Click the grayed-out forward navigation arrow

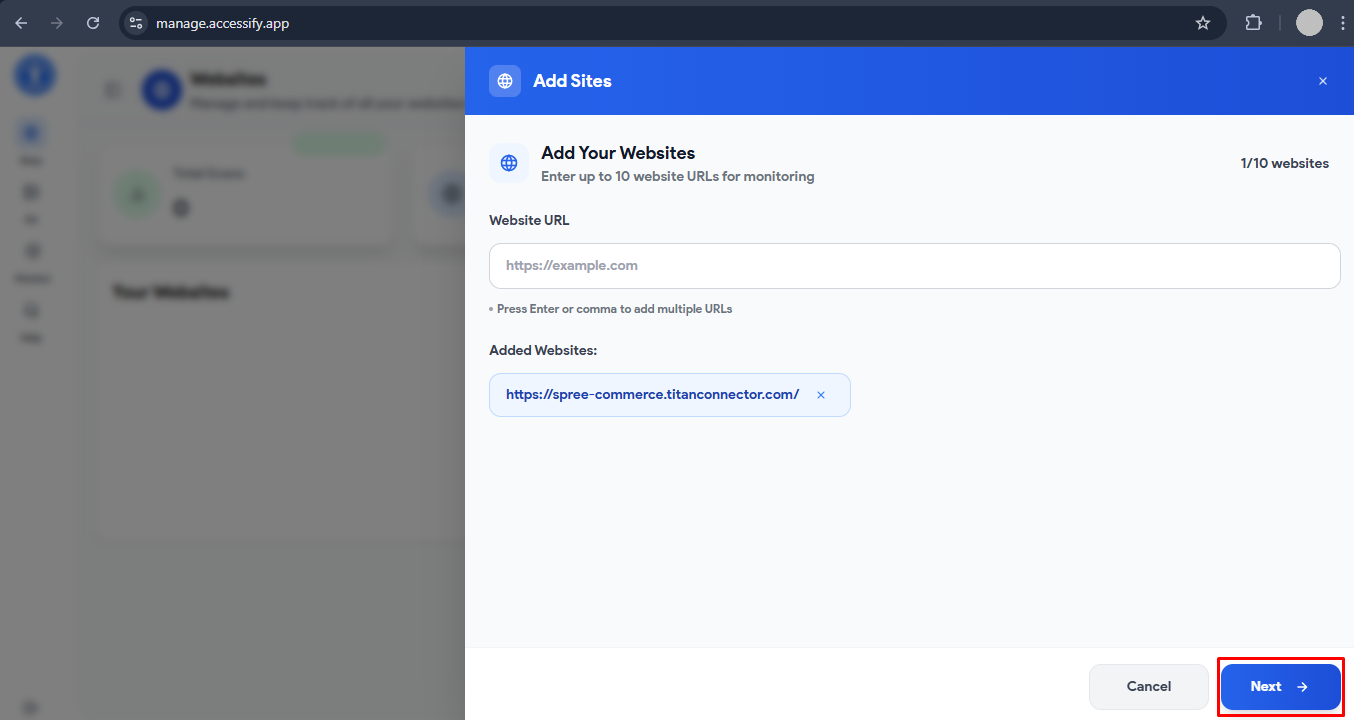point(57,22)
